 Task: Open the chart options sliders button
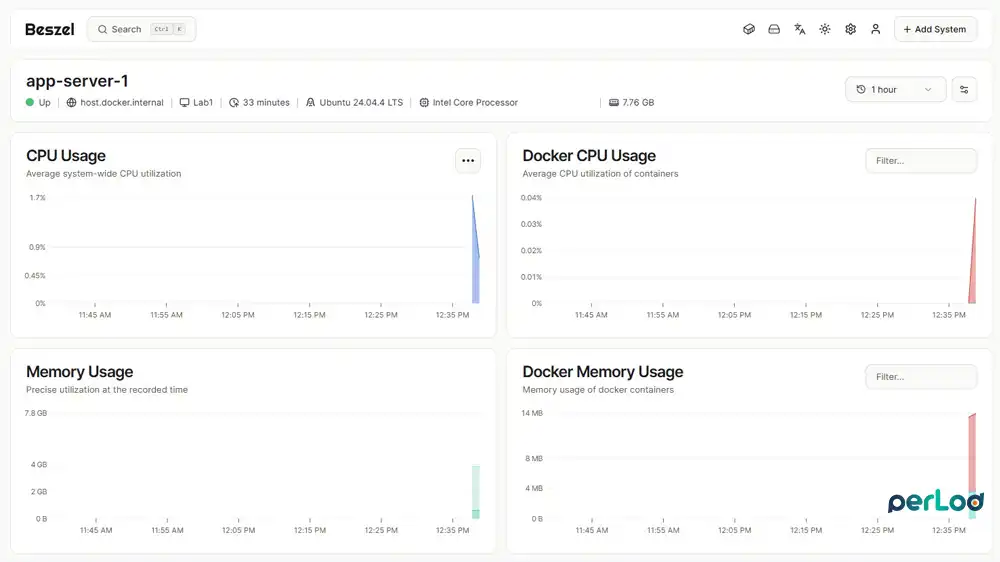(x=964, y=89)
